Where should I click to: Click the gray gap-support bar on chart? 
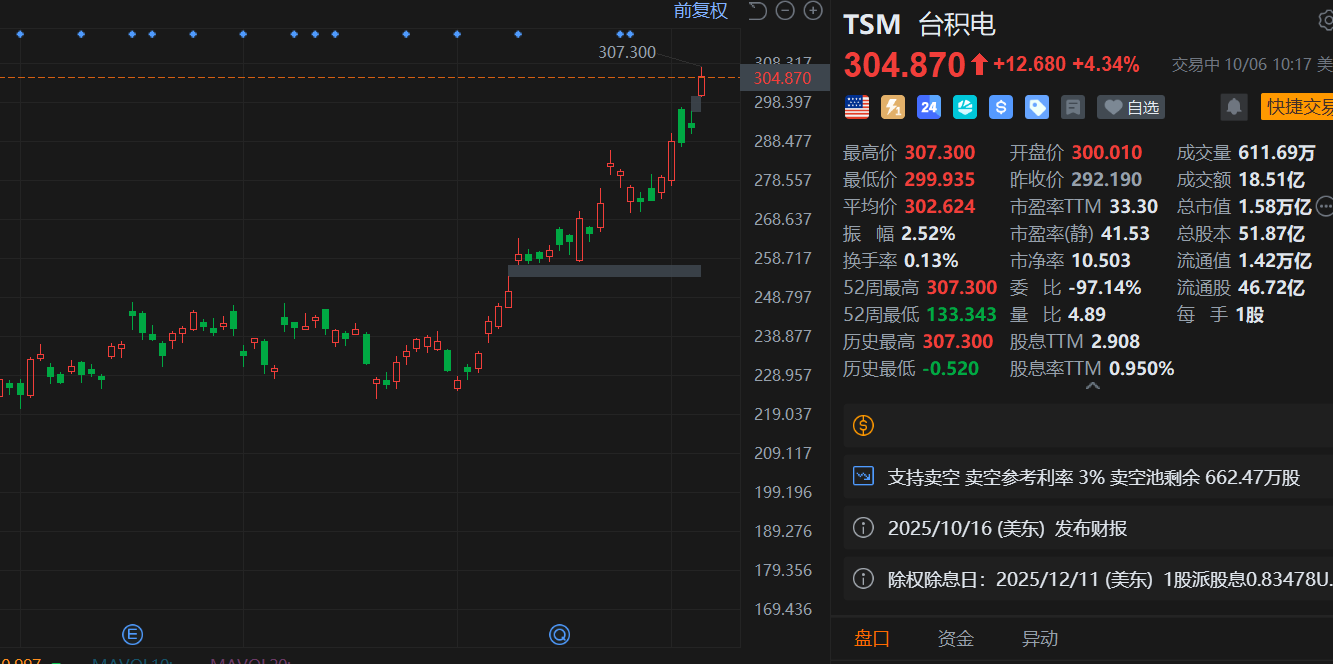point(604,271)
